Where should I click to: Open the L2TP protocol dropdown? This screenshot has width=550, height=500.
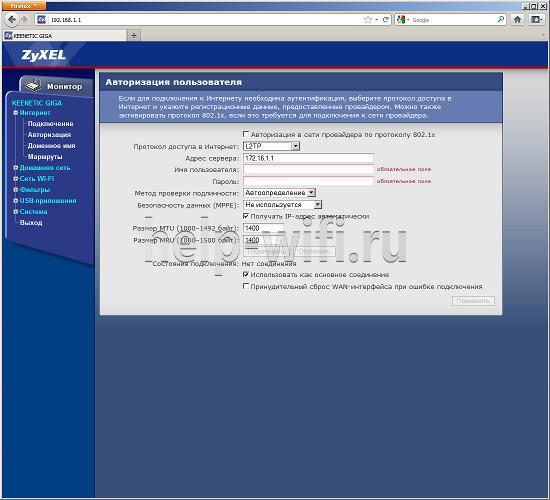[271, 146]
